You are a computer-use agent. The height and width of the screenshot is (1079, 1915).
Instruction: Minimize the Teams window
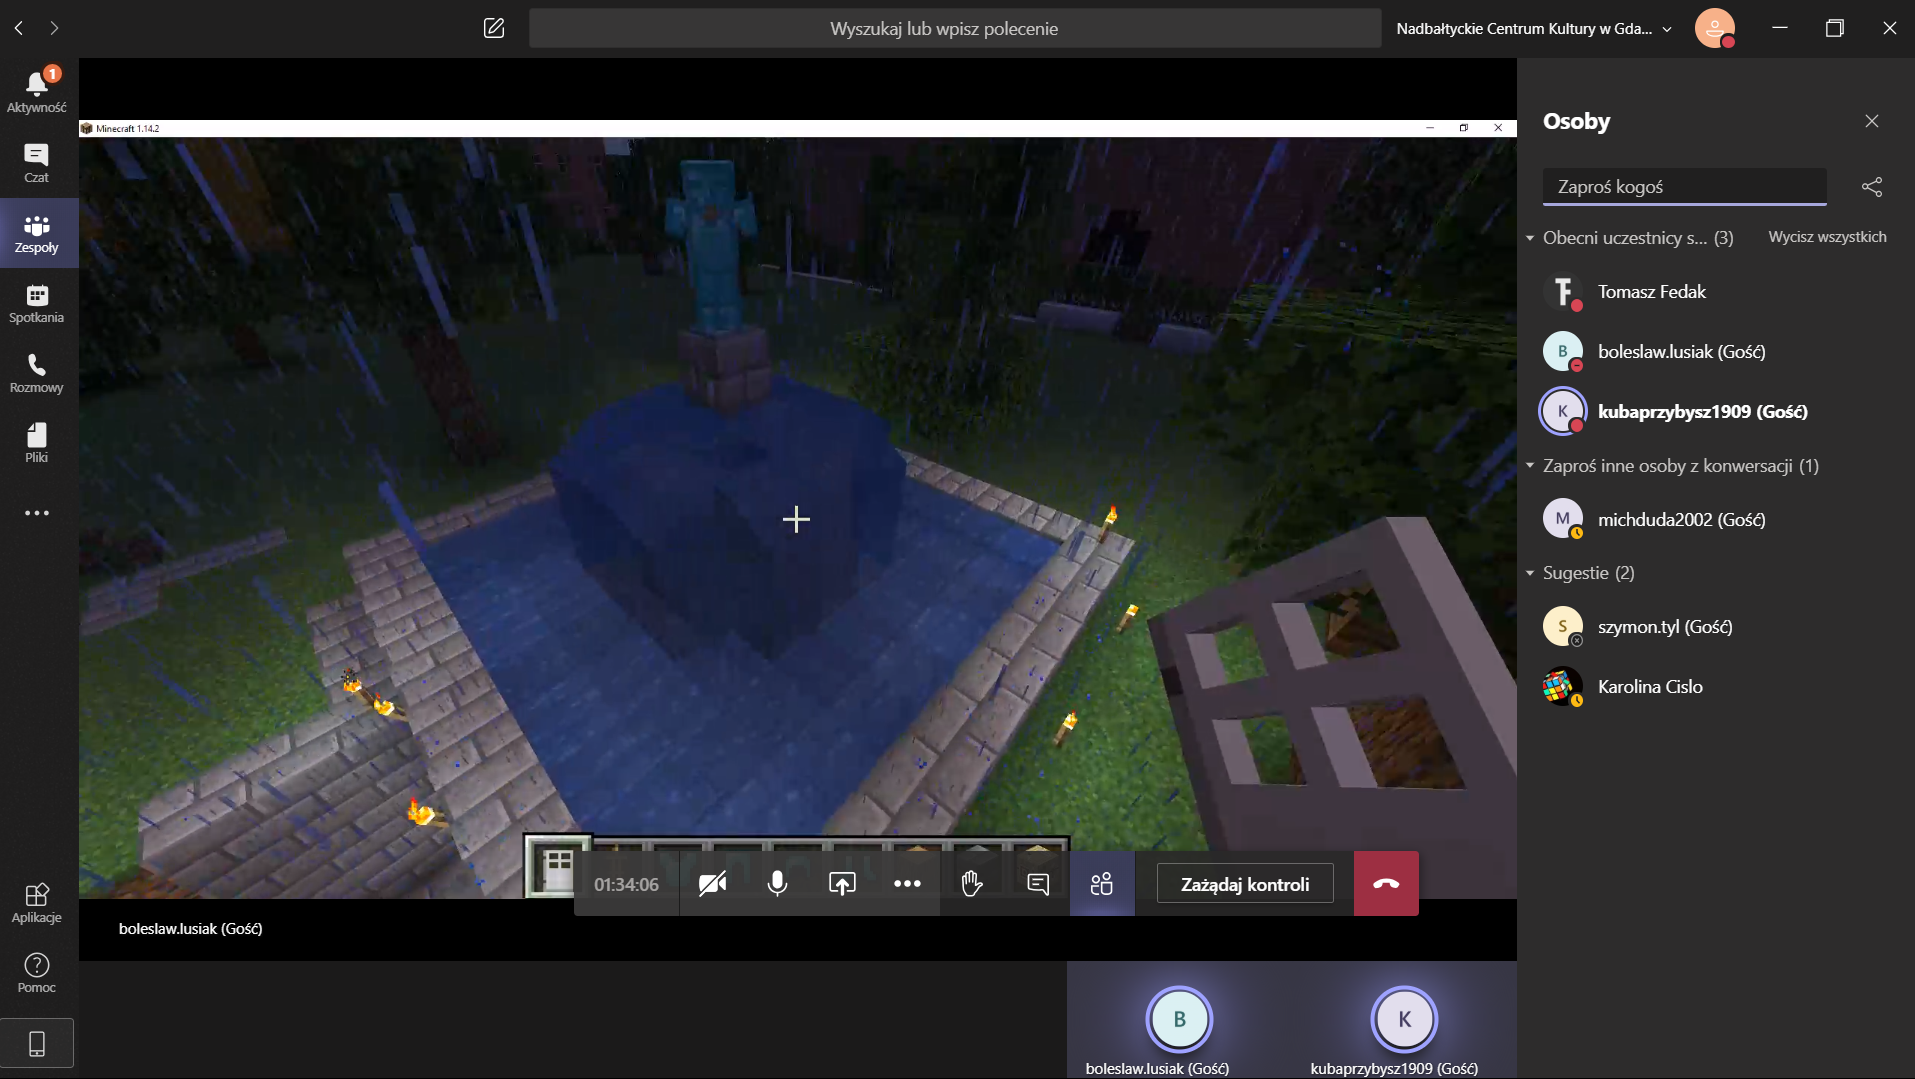(1780, 28)
